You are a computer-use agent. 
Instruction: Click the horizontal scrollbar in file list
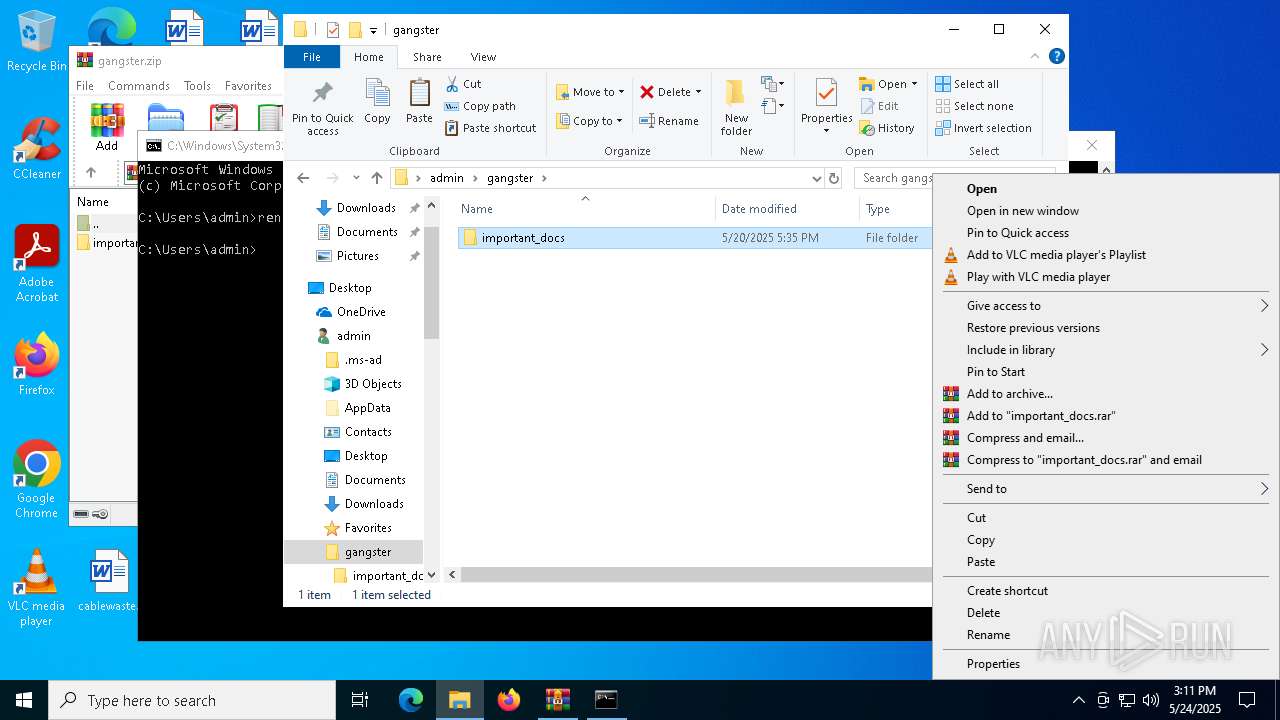pyautogui.click(x=696, y=575)
